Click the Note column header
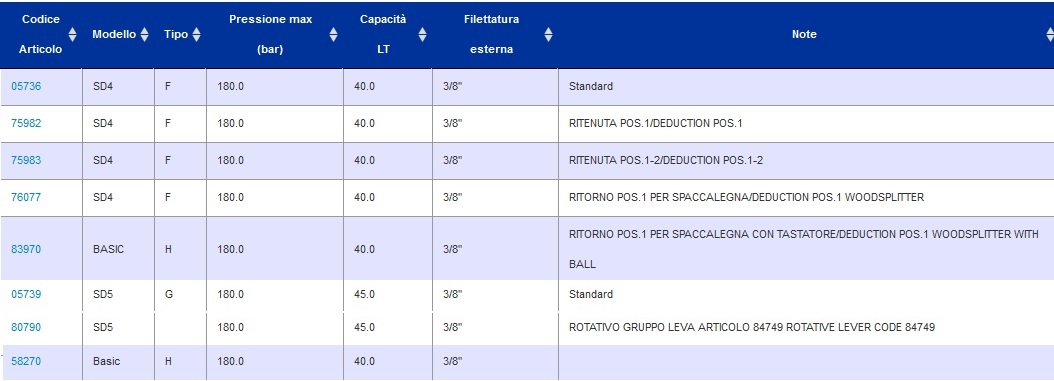 coord(804,34)
